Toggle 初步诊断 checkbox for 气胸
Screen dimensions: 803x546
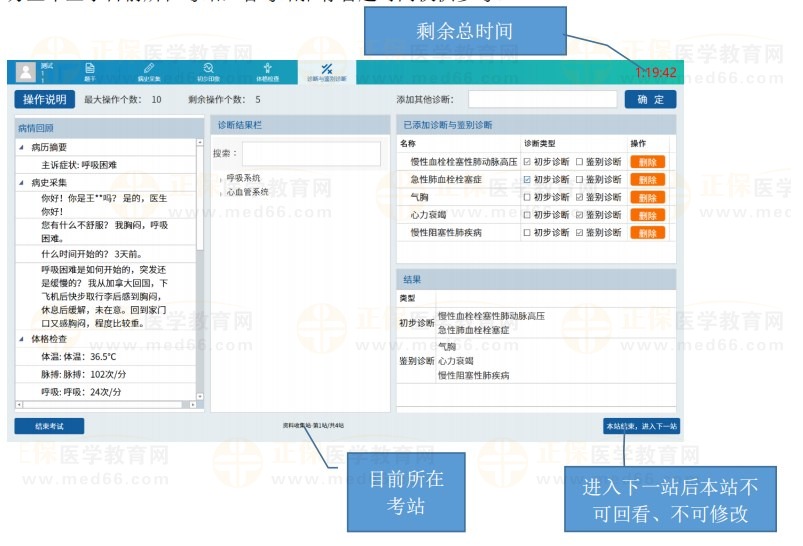click(527, 197)
